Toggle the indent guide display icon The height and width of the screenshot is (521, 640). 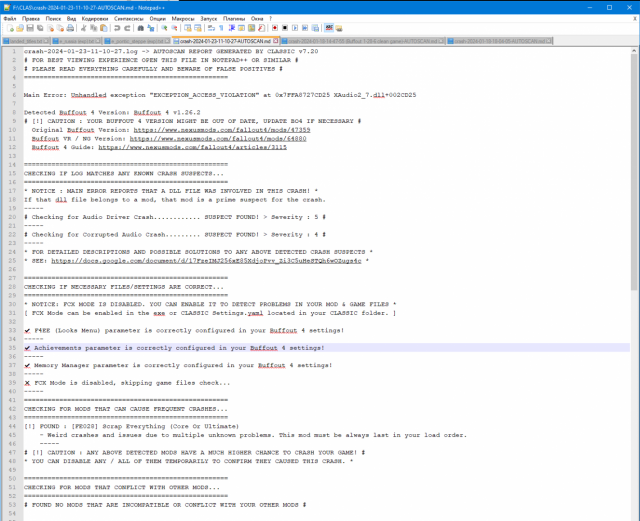point(231,28)
